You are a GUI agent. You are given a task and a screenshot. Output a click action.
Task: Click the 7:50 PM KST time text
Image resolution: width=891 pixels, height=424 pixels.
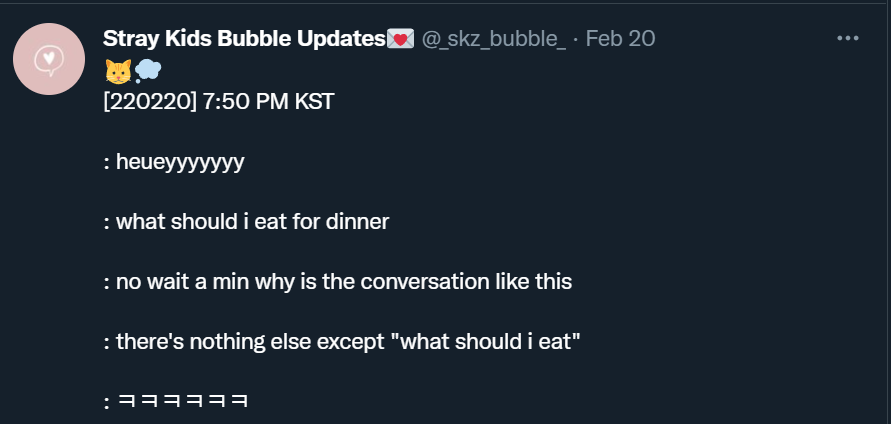pos(268,102)
